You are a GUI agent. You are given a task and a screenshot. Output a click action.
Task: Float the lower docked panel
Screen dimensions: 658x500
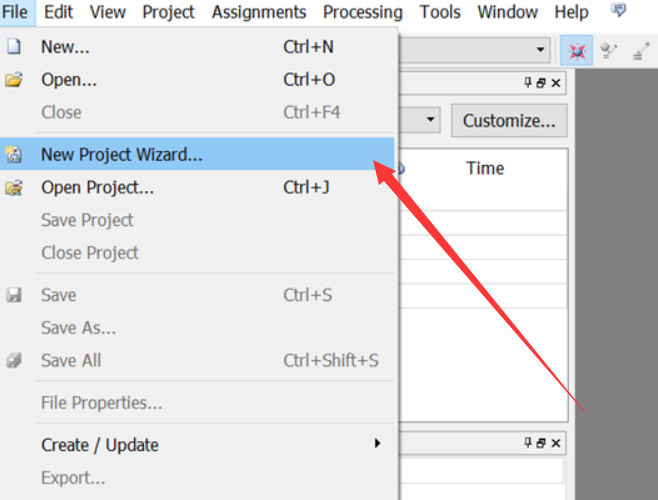click(541, 443)
